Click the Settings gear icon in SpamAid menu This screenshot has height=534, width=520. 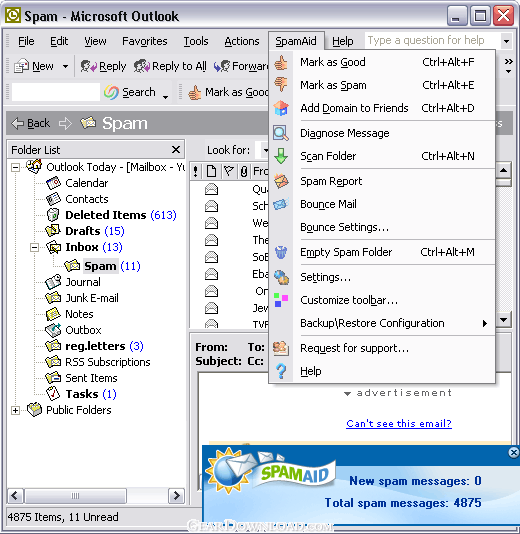click(x=281, y=277)
